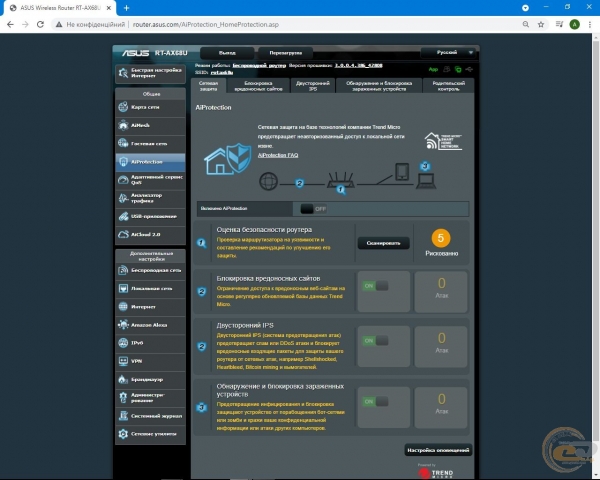
Task: Open Интернет WAN settings in sidebar
Action: [150, 307]
